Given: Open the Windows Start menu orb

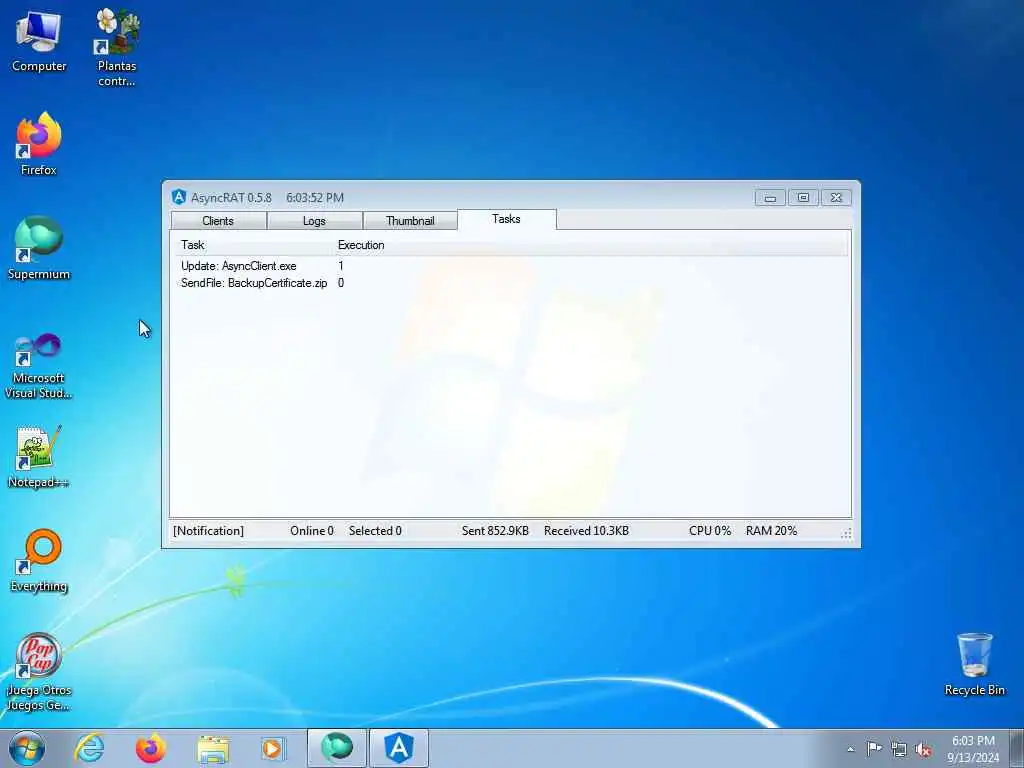Looking at the screenshot, I should (x=27, y=748).
